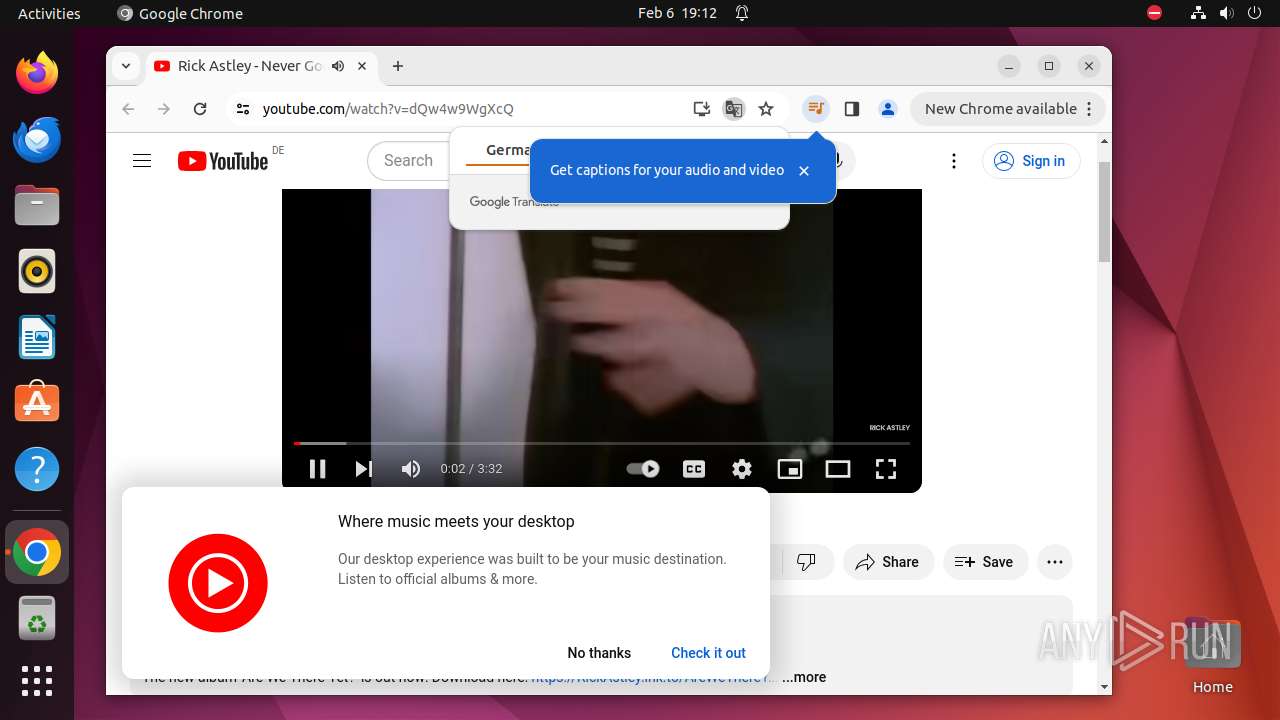Dislike the video
Screen dimensions: 1280x720
tap(806, 562)
